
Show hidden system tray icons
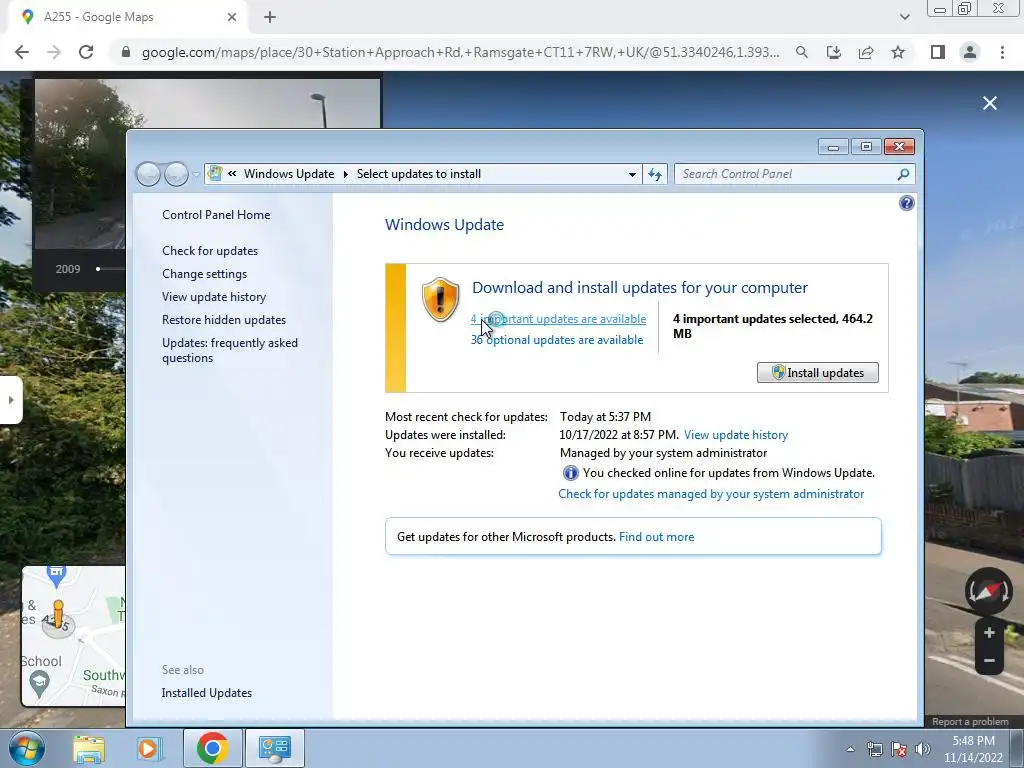pyautogui.click(x=850, y=749)
